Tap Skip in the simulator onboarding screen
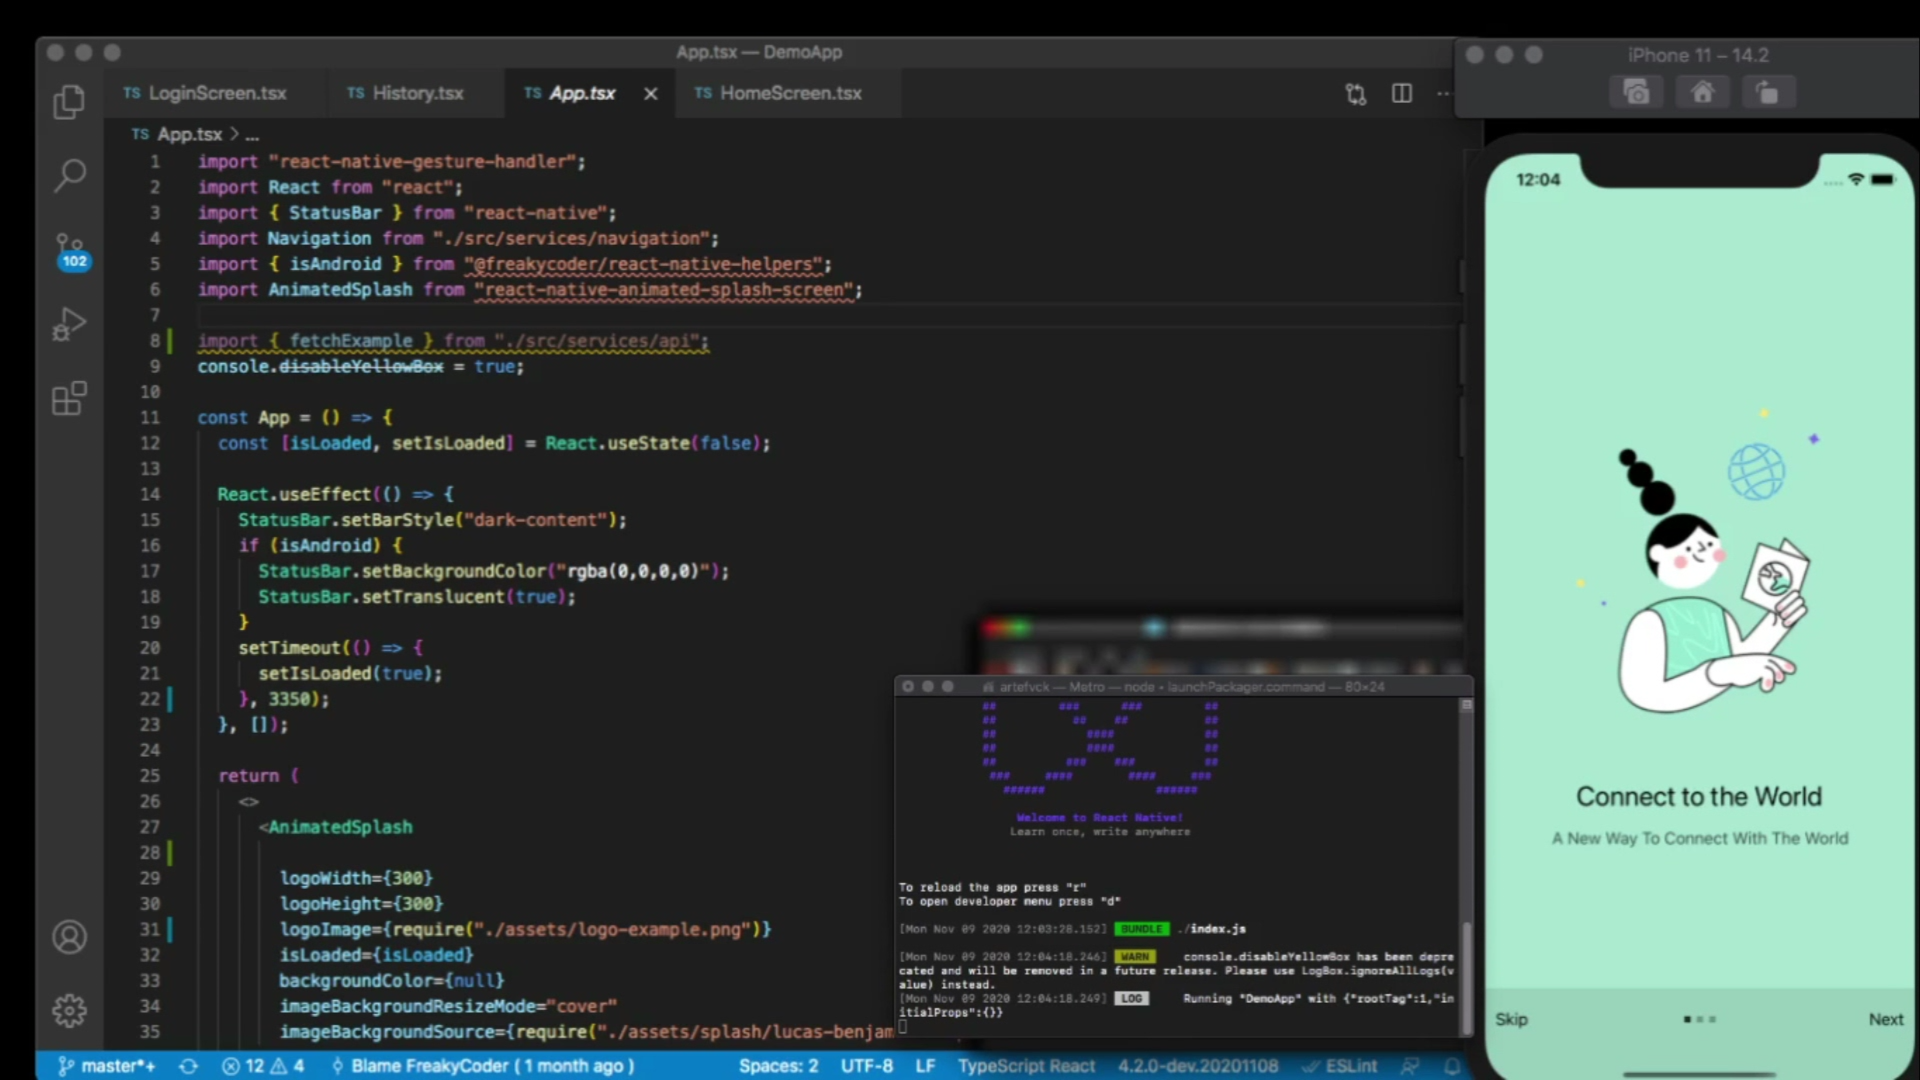 [x=1511, y=1019]
